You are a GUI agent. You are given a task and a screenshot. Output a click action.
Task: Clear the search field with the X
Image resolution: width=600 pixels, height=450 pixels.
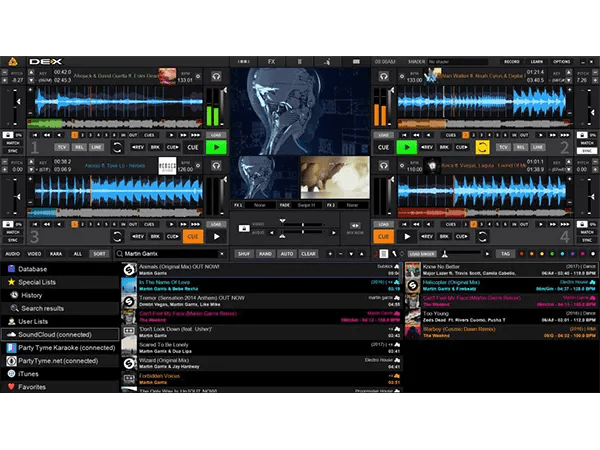(222, 254)
